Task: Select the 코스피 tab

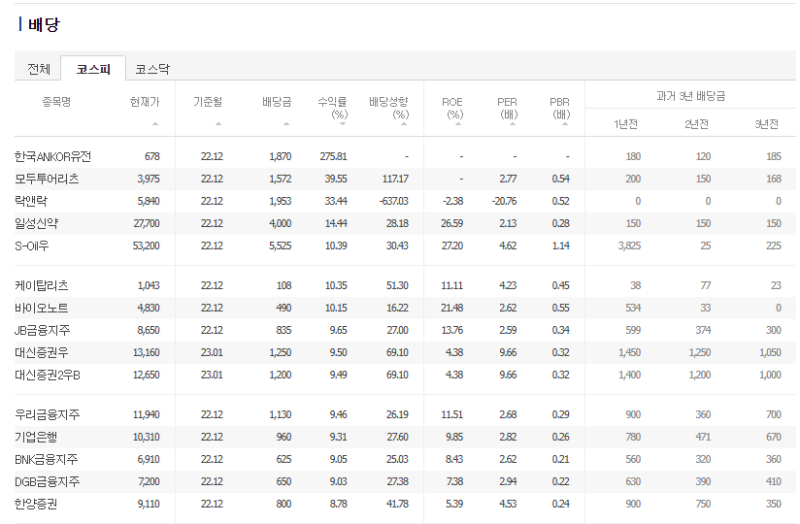Action: (93, 69)
